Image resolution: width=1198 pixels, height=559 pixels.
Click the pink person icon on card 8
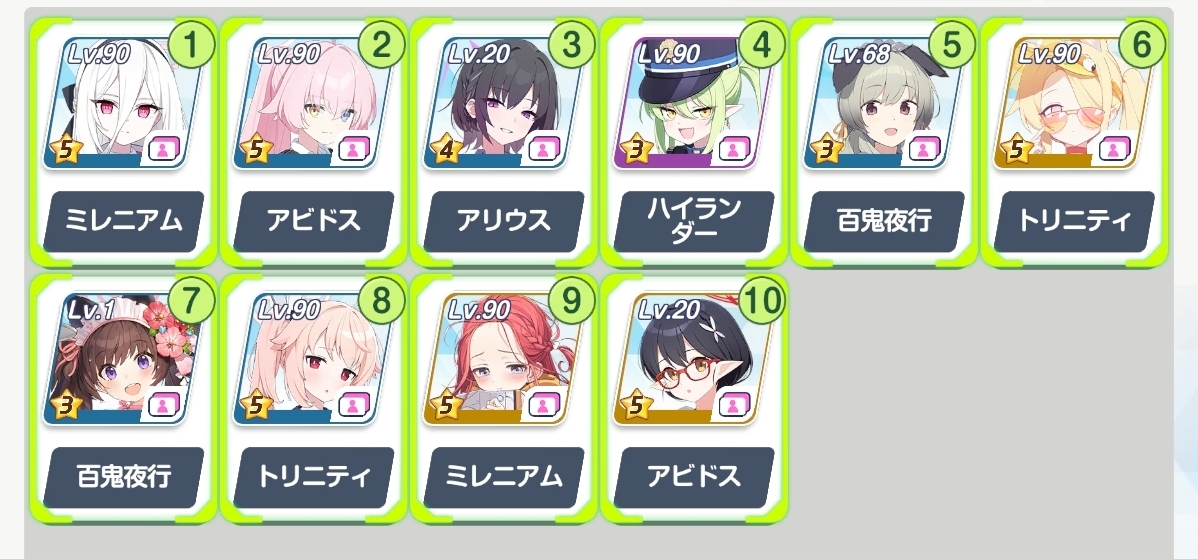(x=353, y=404)
